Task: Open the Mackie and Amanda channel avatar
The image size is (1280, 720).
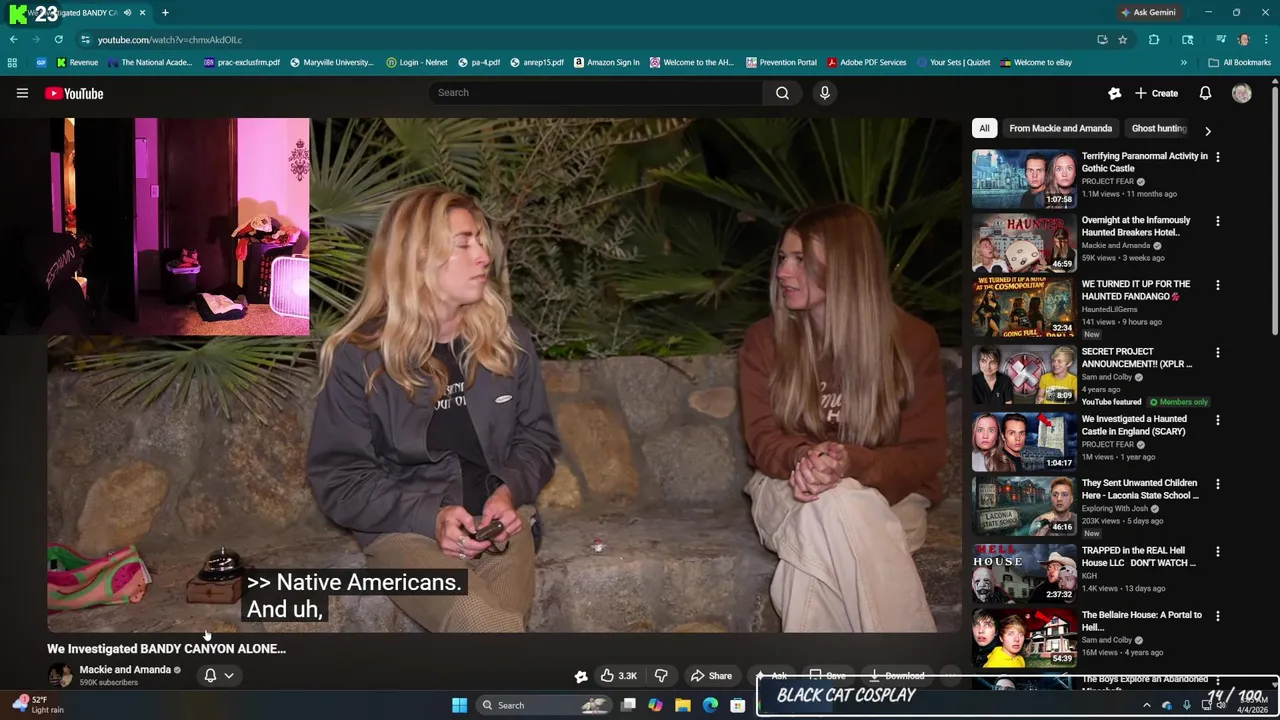Action: coord(60,675)
